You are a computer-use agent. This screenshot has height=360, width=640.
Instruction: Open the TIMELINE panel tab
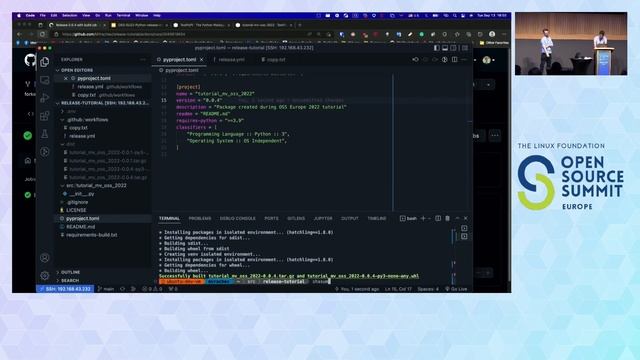point(377,218)
